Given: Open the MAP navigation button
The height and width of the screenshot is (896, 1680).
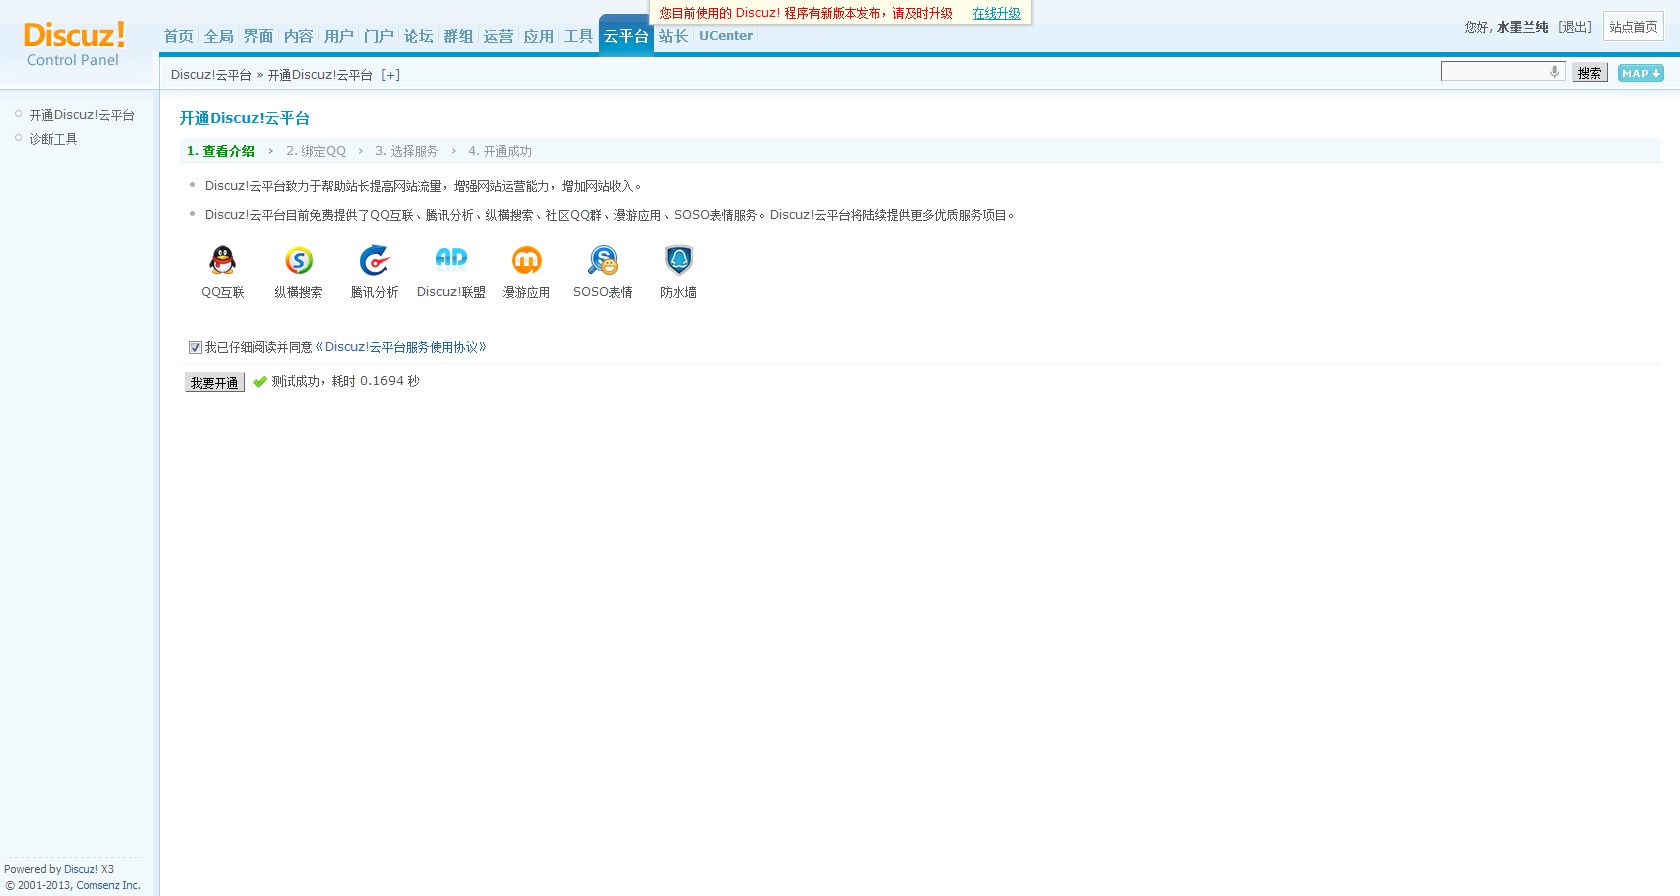Looking at the screenshot, I should pyautogui.click(x=1641, y=73).
